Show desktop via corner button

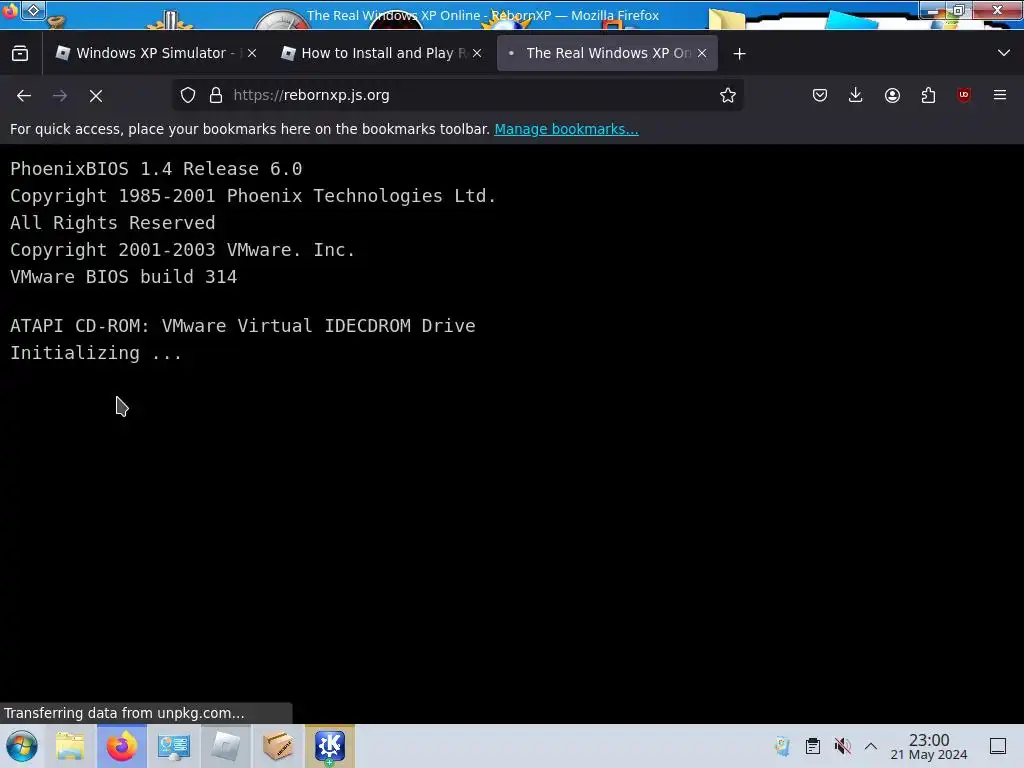pos(998,746)
